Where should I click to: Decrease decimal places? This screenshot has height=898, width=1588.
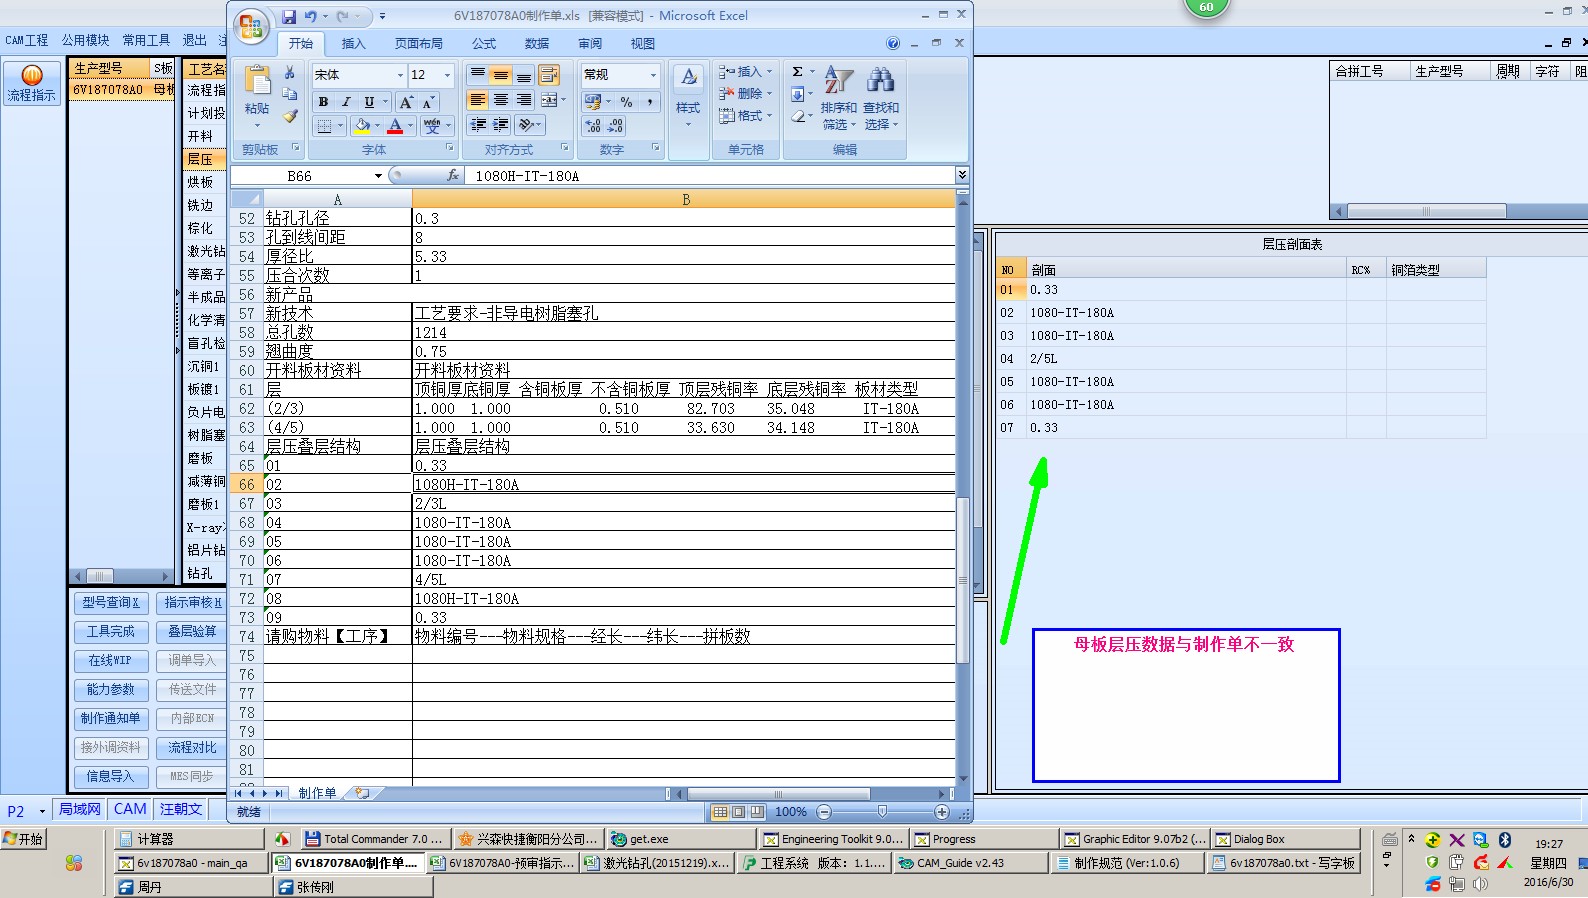tap(615, 126)
